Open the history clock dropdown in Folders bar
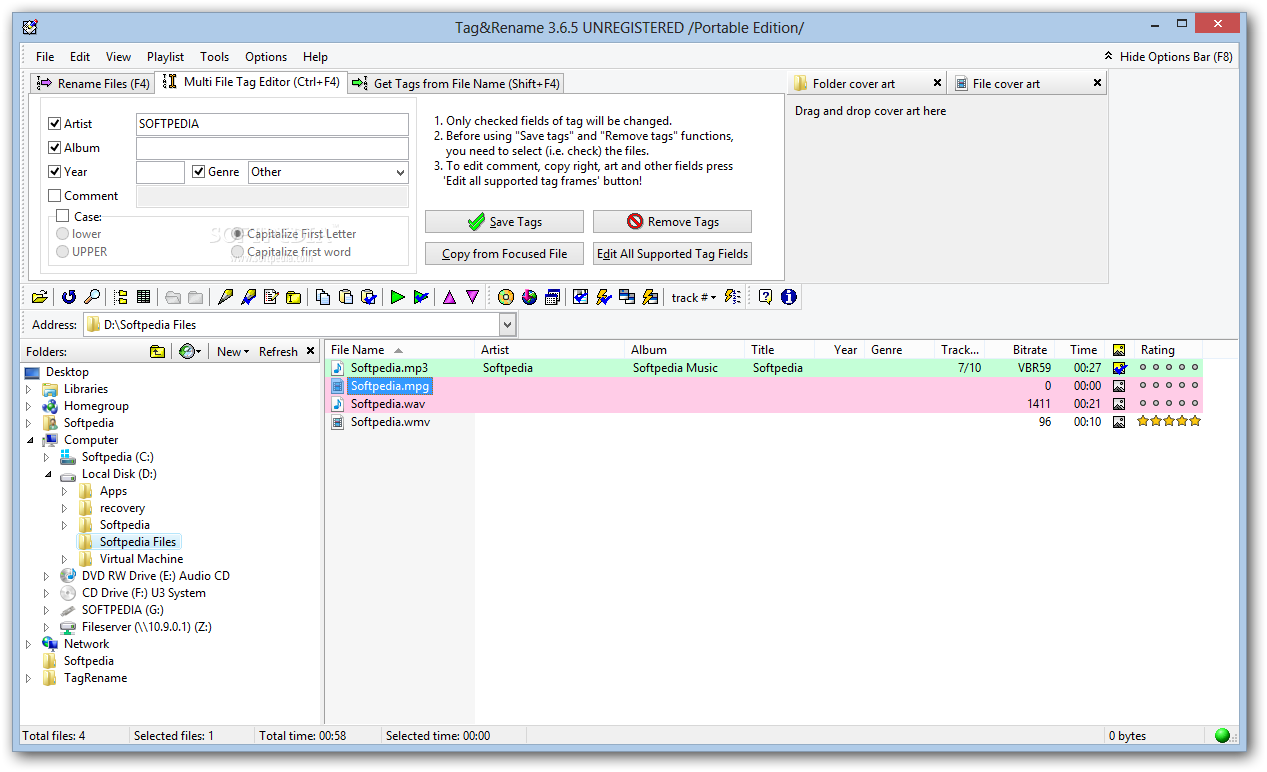The height and width of the screenshot is (772, 1267). coord(190,351)
